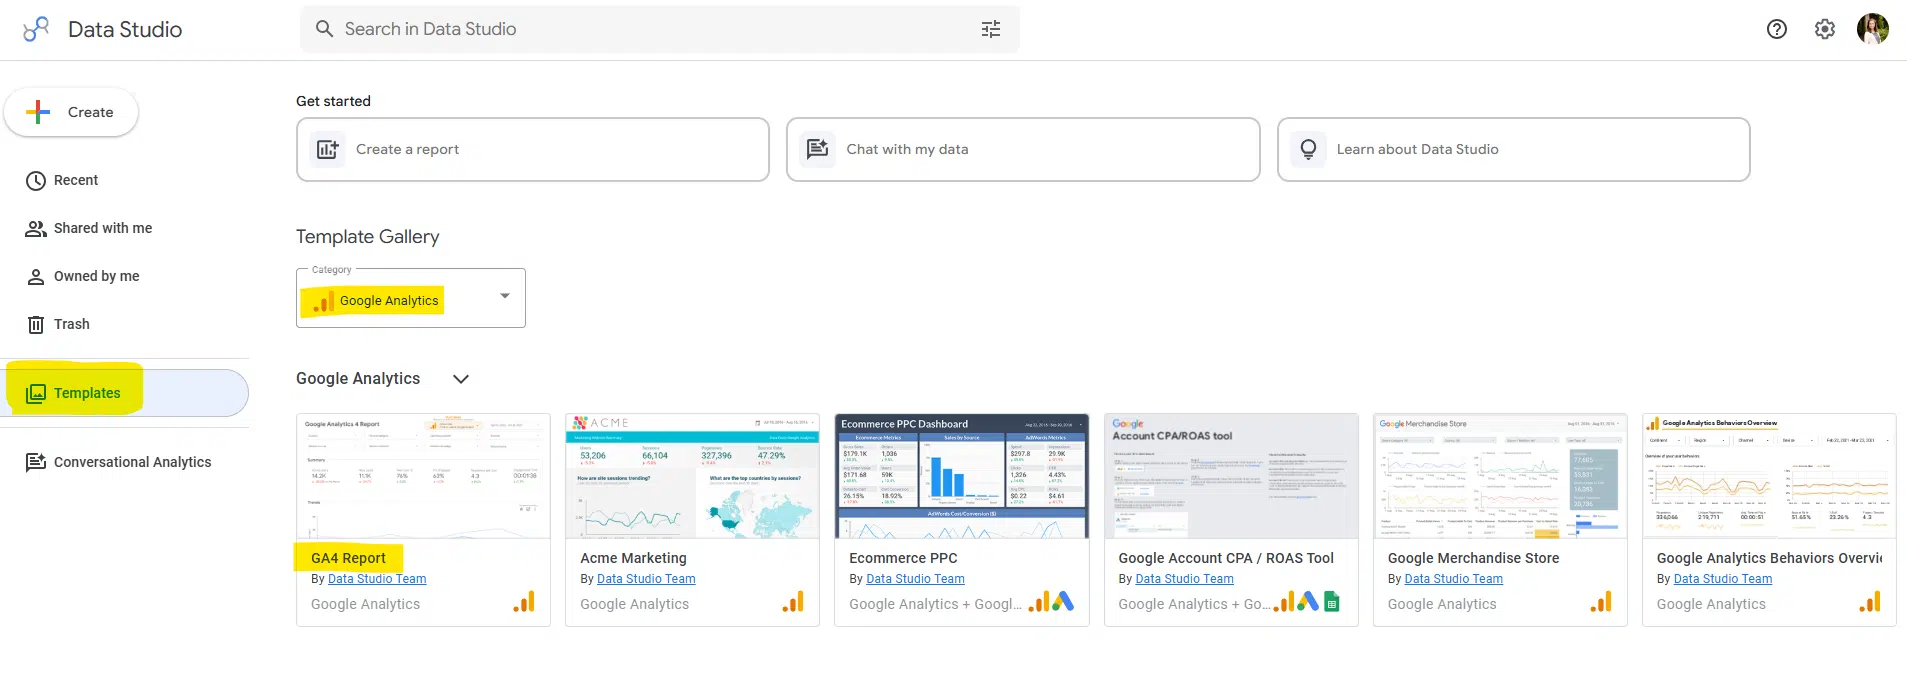This screenshot has height=697, width=1907.
Task: Open the GA4 Report template thumbnail
Action: [x=423, y=476]
